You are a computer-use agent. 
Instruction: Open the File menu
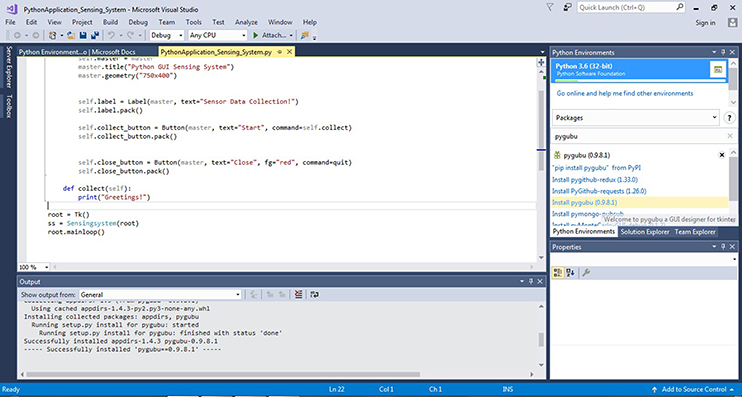[10, 22]
